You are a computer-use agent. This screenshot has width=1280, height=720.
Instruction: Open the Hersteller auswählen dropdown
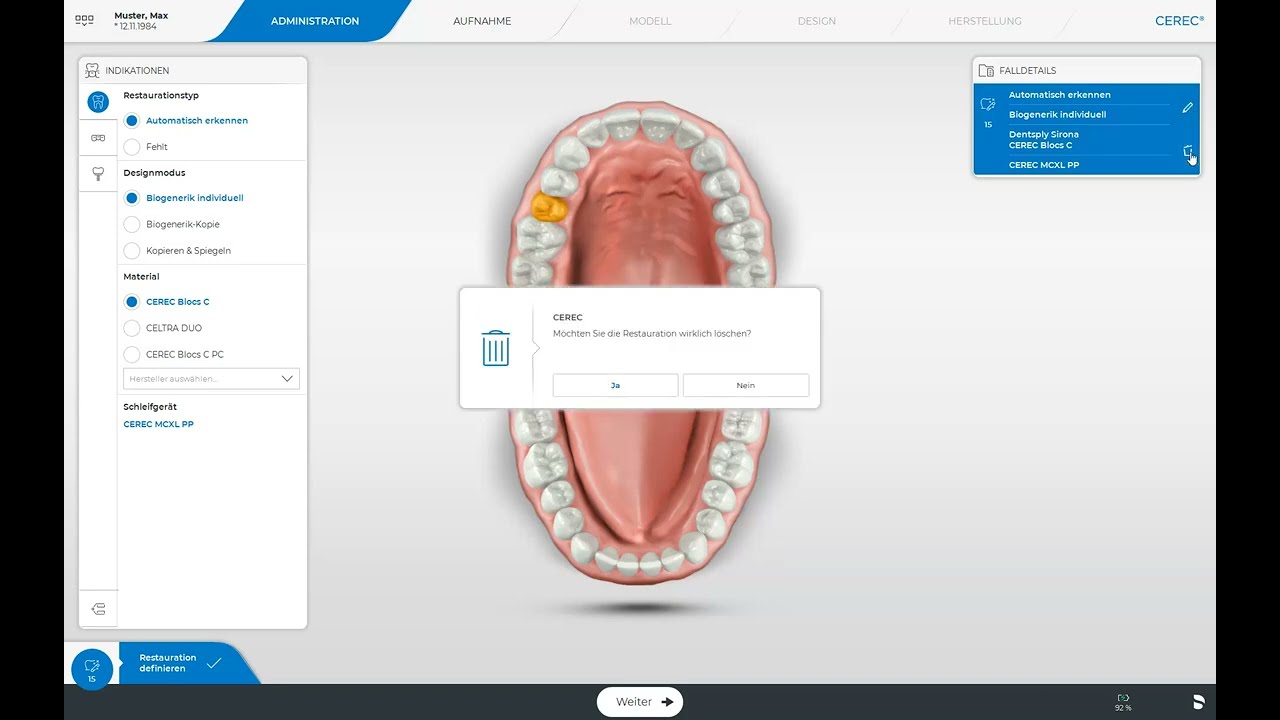(211, 379)
